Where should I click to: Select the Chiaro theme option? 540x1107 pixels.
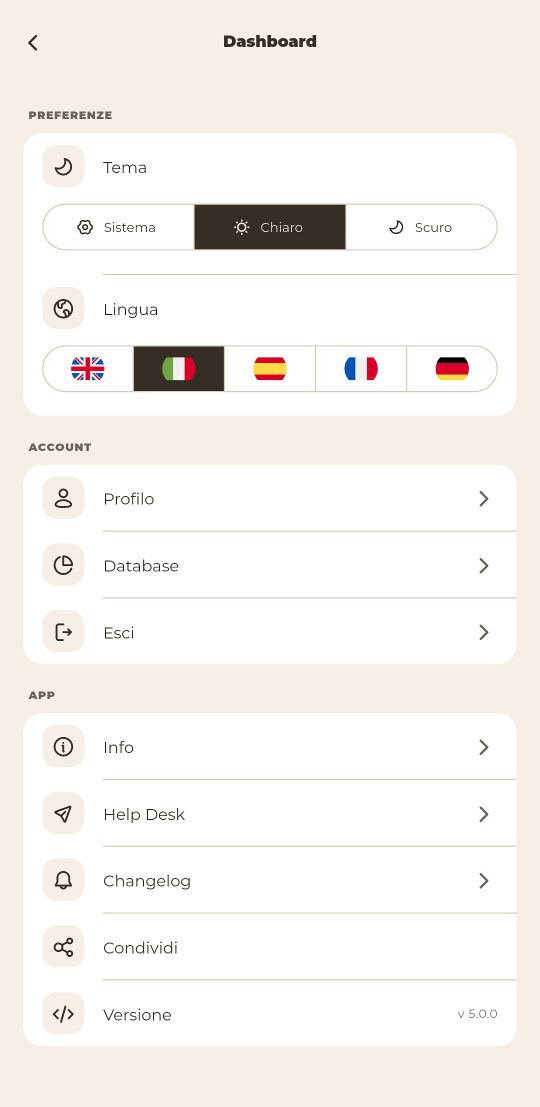pos(270,227)
